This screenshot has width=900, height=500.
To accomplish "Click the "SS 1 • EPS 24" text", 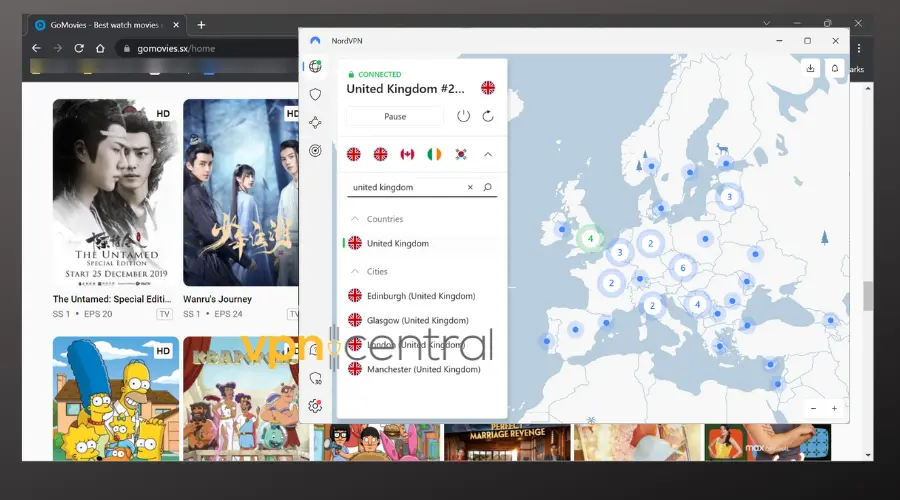I will coord(213,314).
